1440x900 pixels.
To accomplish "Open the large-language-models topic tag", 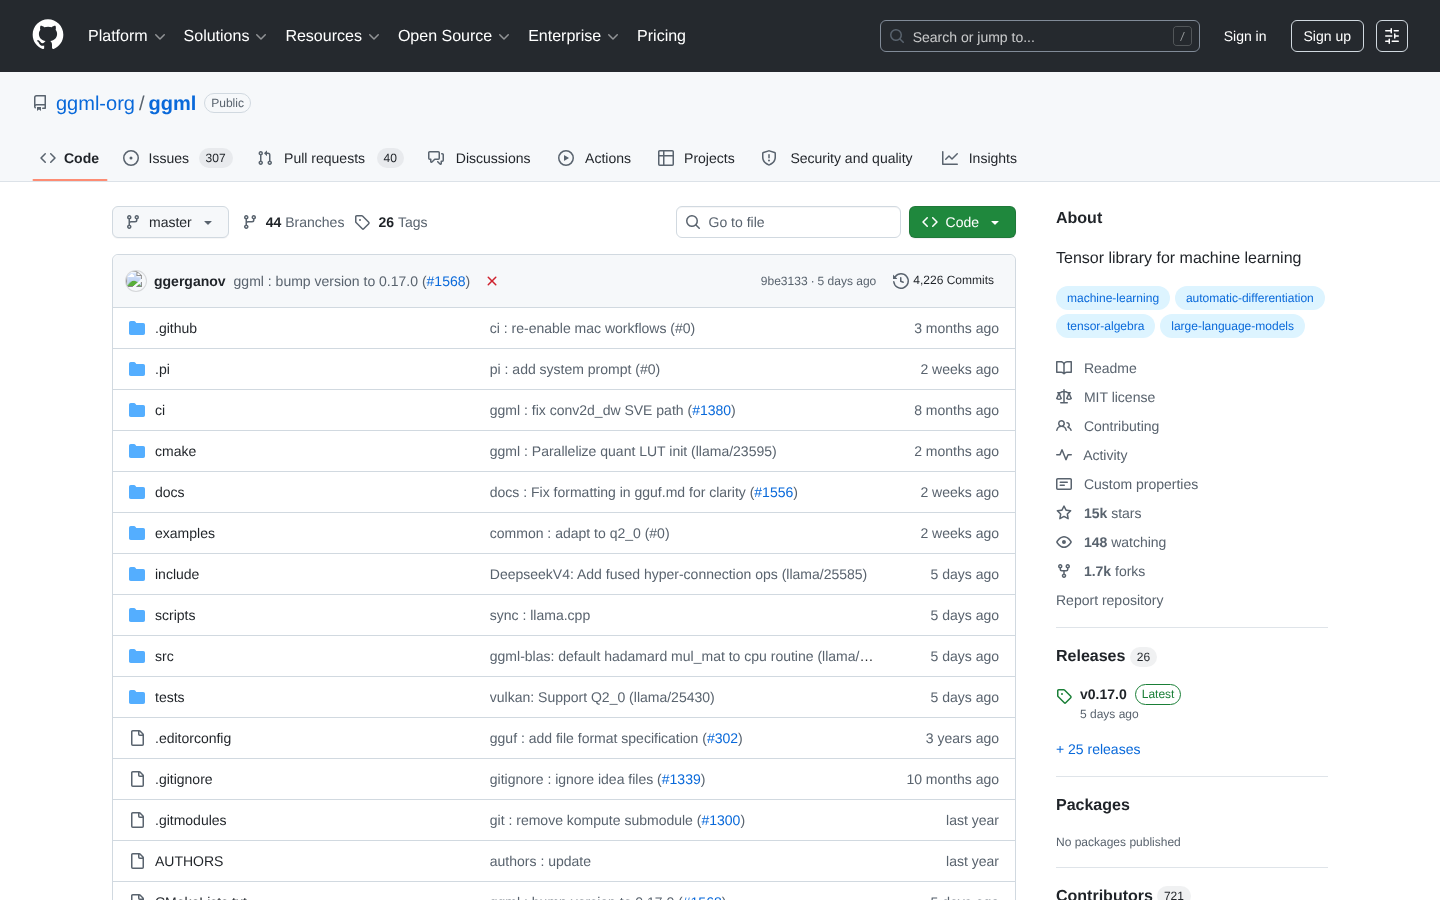I will tap(1232, 326).
